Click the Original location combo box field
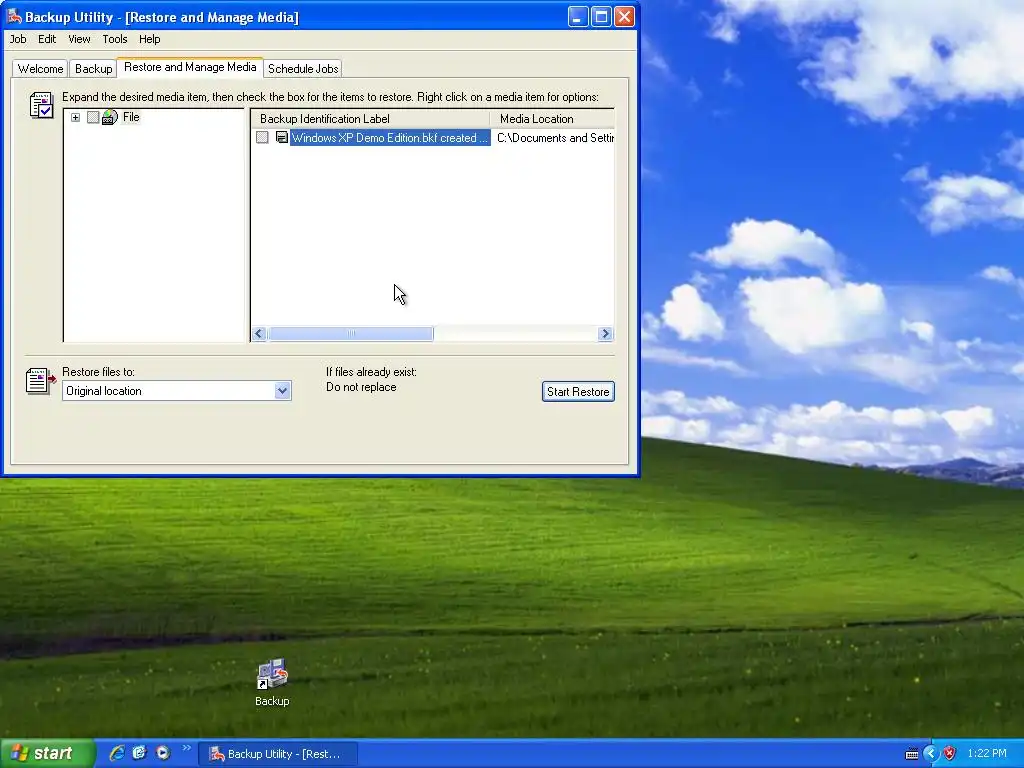This screenshot has width=1024, height=768. pos(177,391)
